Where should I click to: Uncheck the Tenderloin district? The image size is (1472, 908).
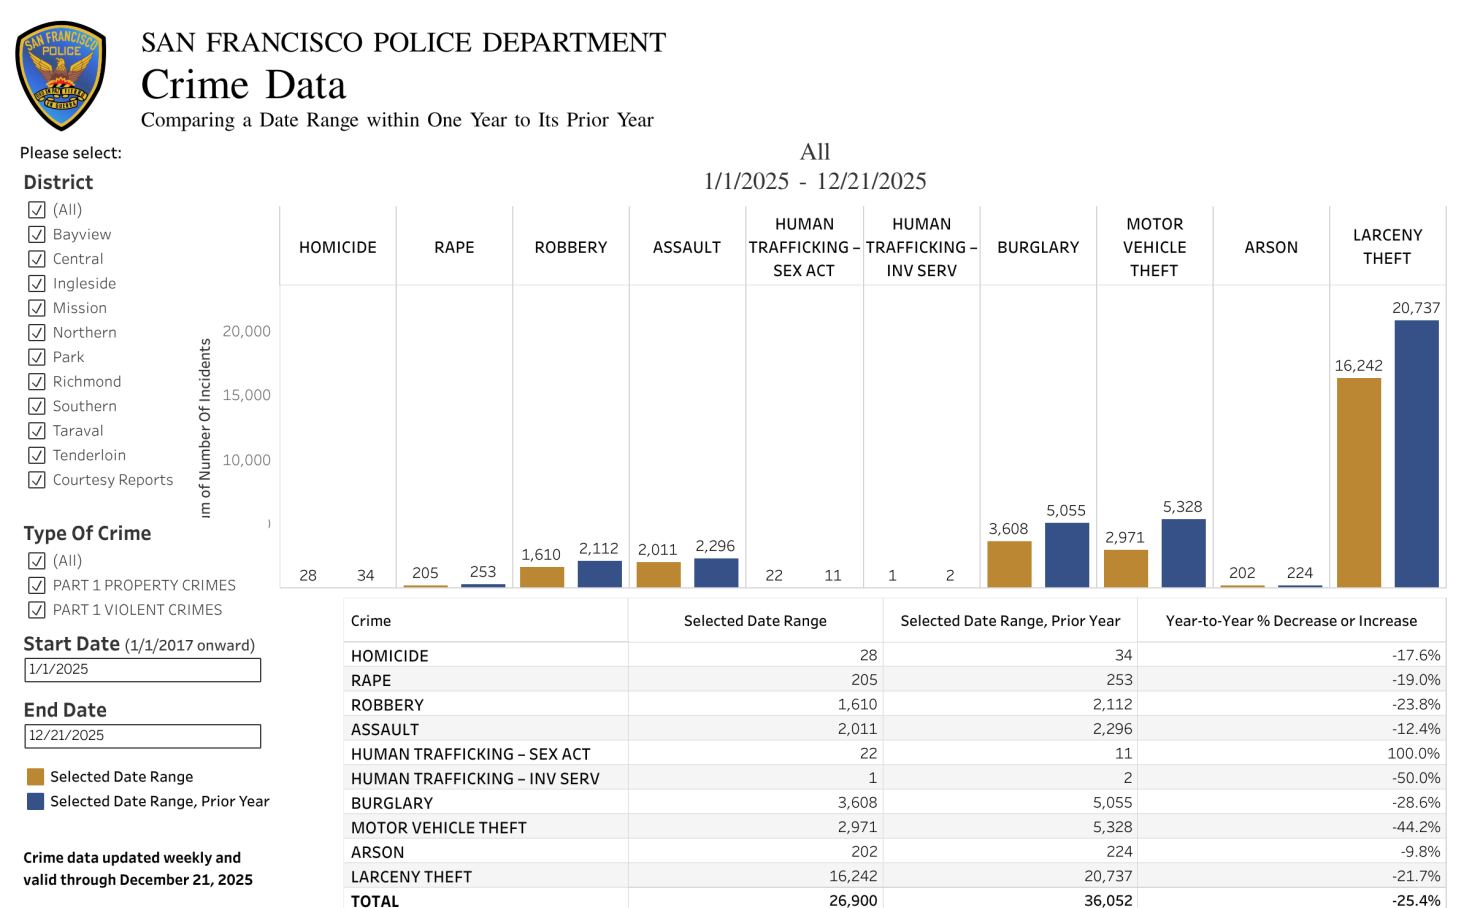coord(37,455)
